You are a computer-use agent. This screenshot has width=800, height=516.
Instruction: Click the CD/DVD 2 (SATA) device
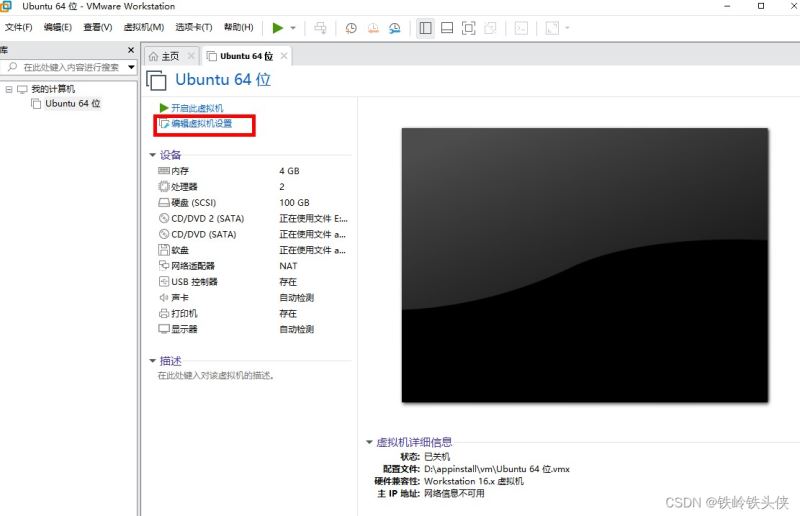coord(253,218)
